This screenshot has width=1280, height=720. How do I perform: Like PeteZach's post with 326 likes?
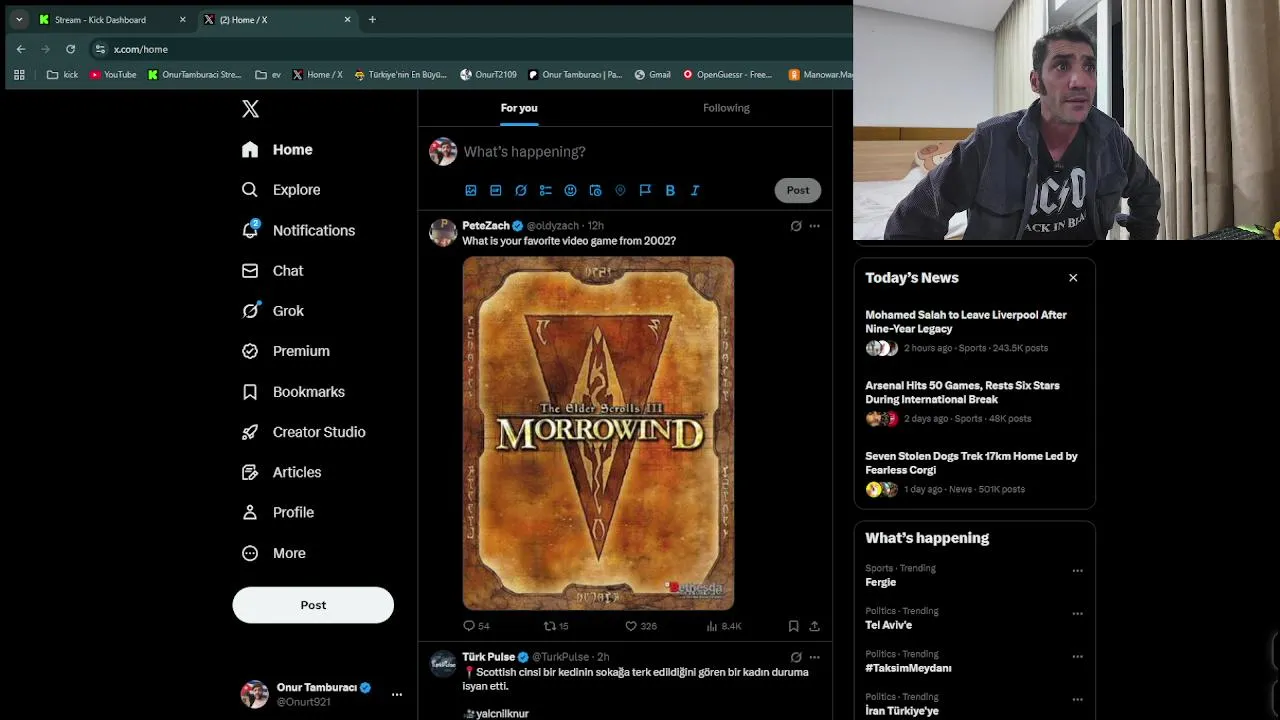641,626
